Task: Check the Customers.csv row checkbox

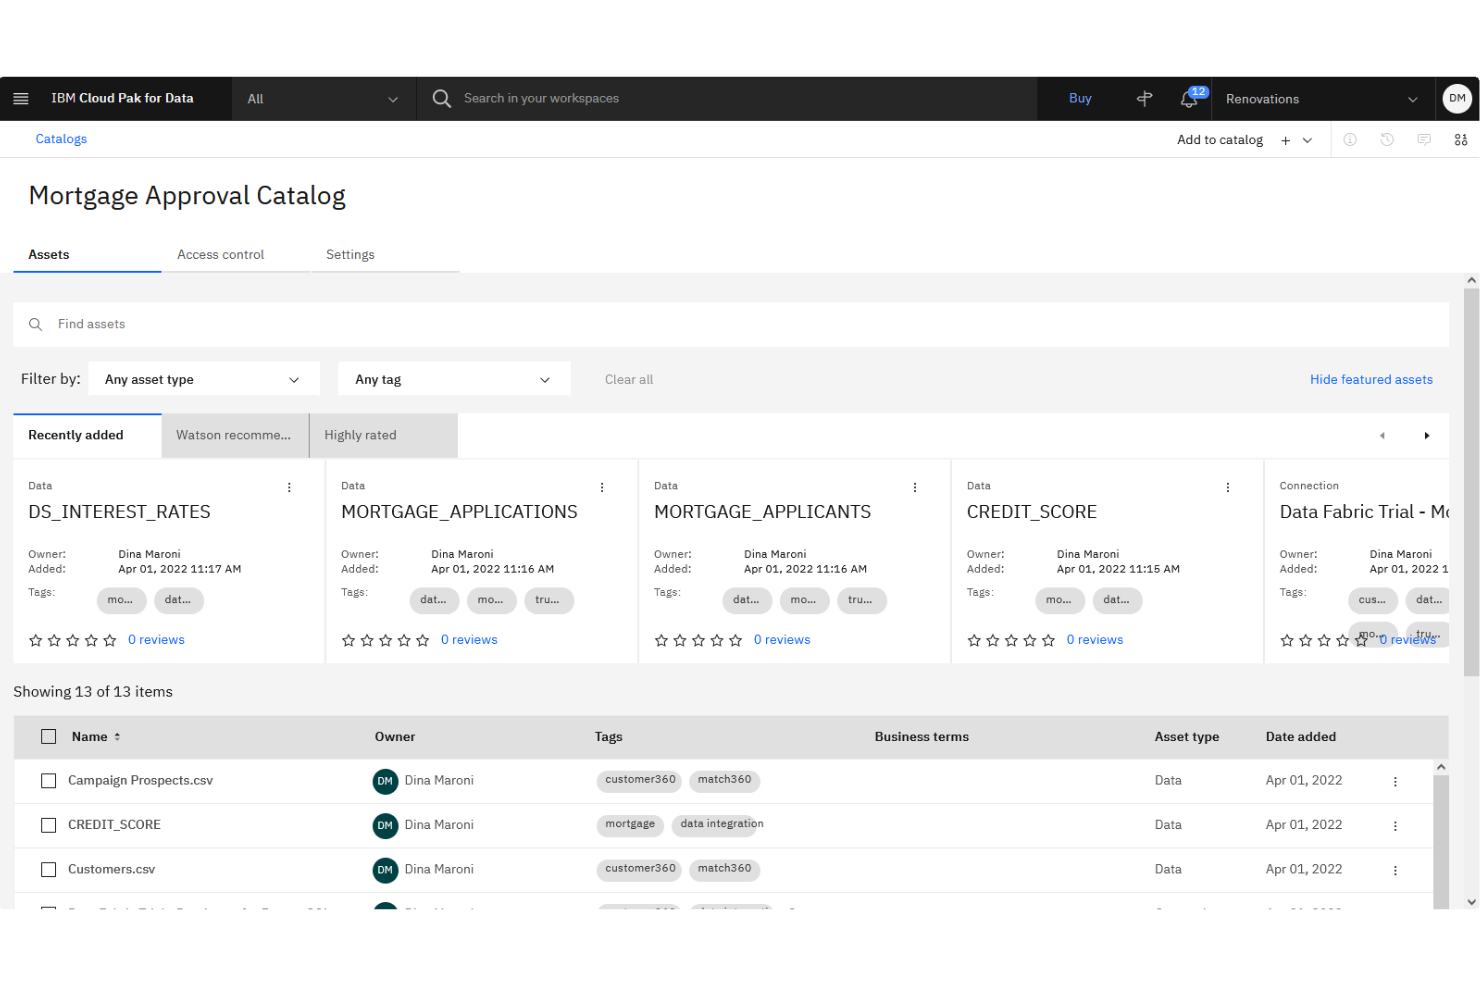Action: [x=48, y=870]
